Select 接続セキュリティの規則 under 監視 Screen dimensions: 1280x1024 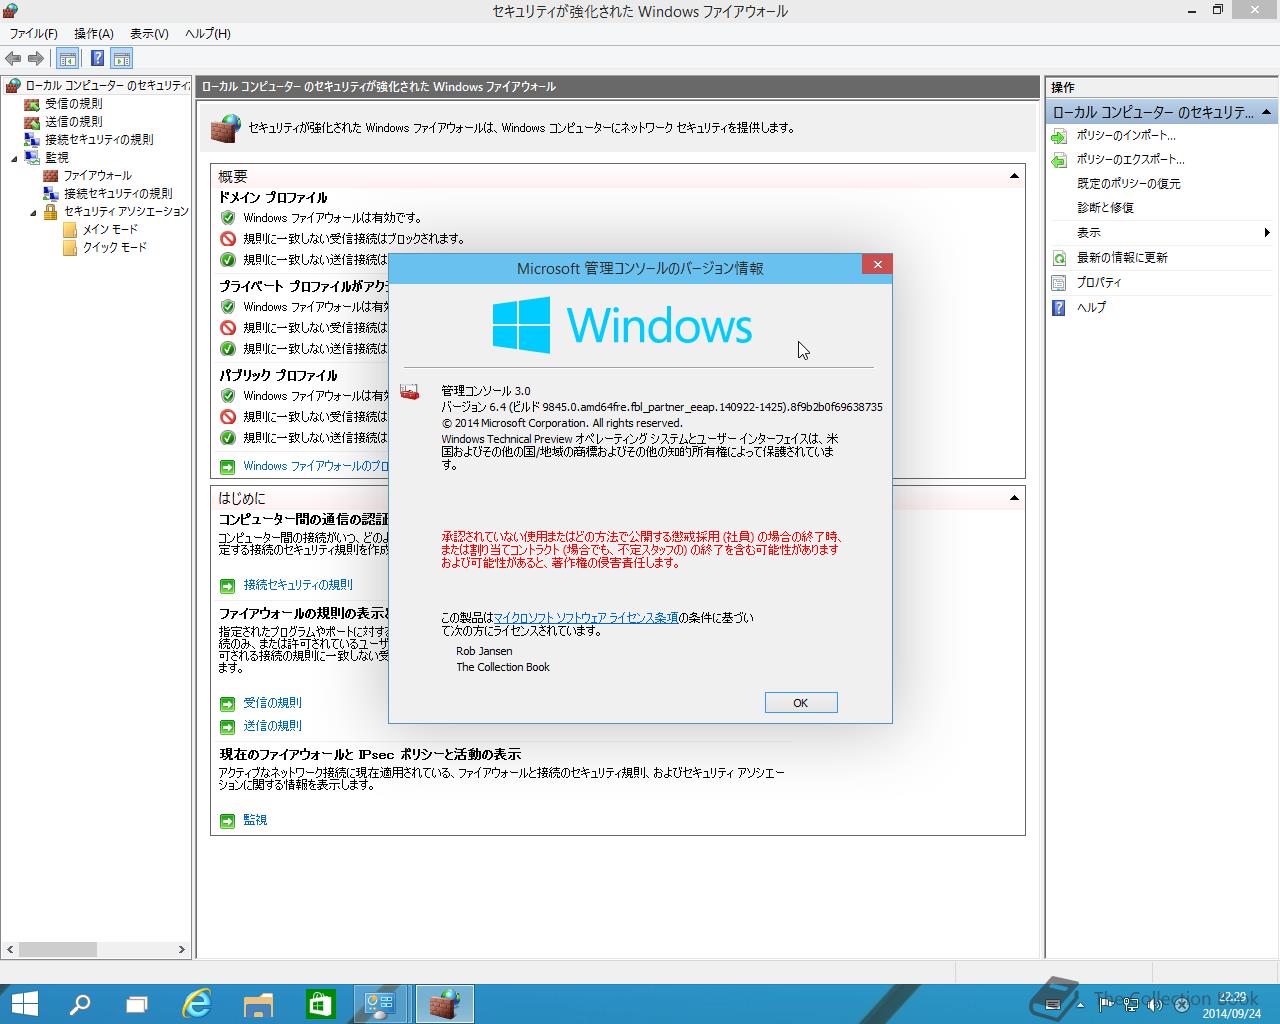tap(118, 194)
